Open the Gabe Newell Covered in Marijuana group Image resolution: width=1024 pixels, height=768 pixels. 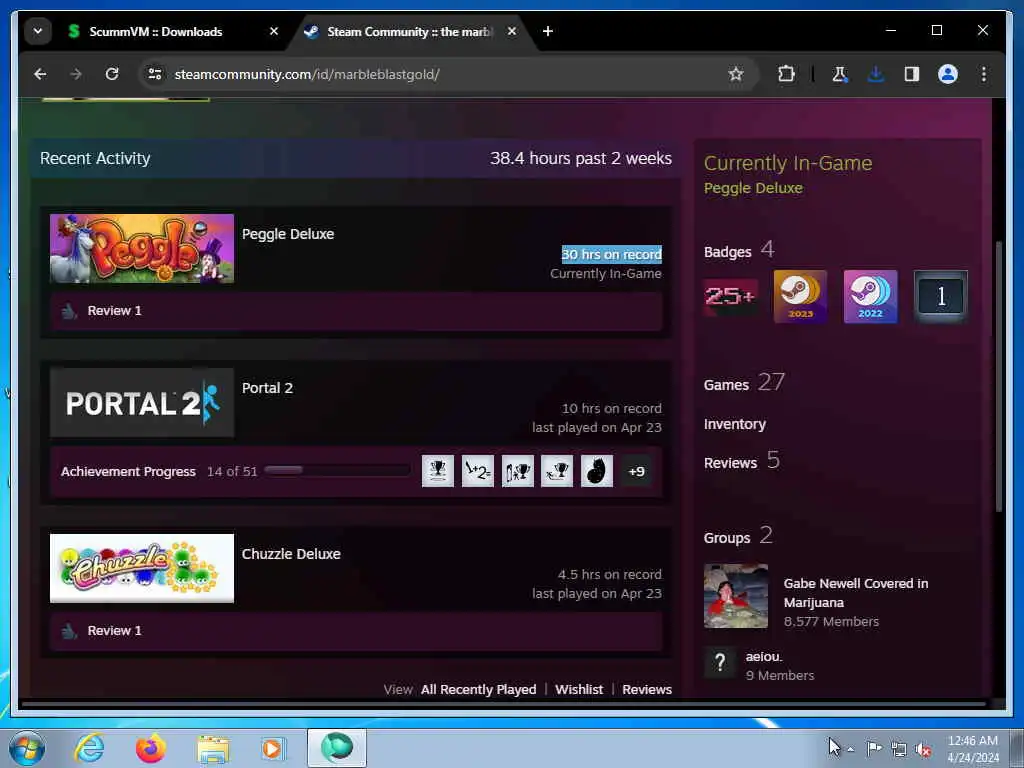click(x=856, y=593)
